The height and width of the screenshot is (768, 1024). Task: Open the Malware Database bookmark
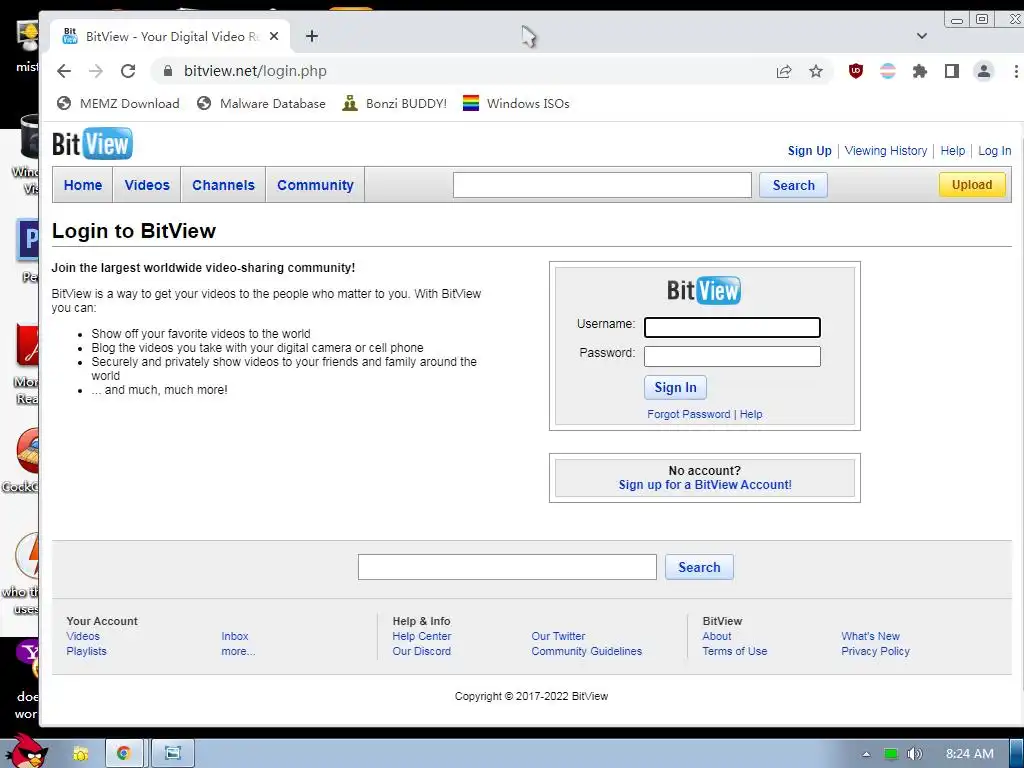[261, 103]
